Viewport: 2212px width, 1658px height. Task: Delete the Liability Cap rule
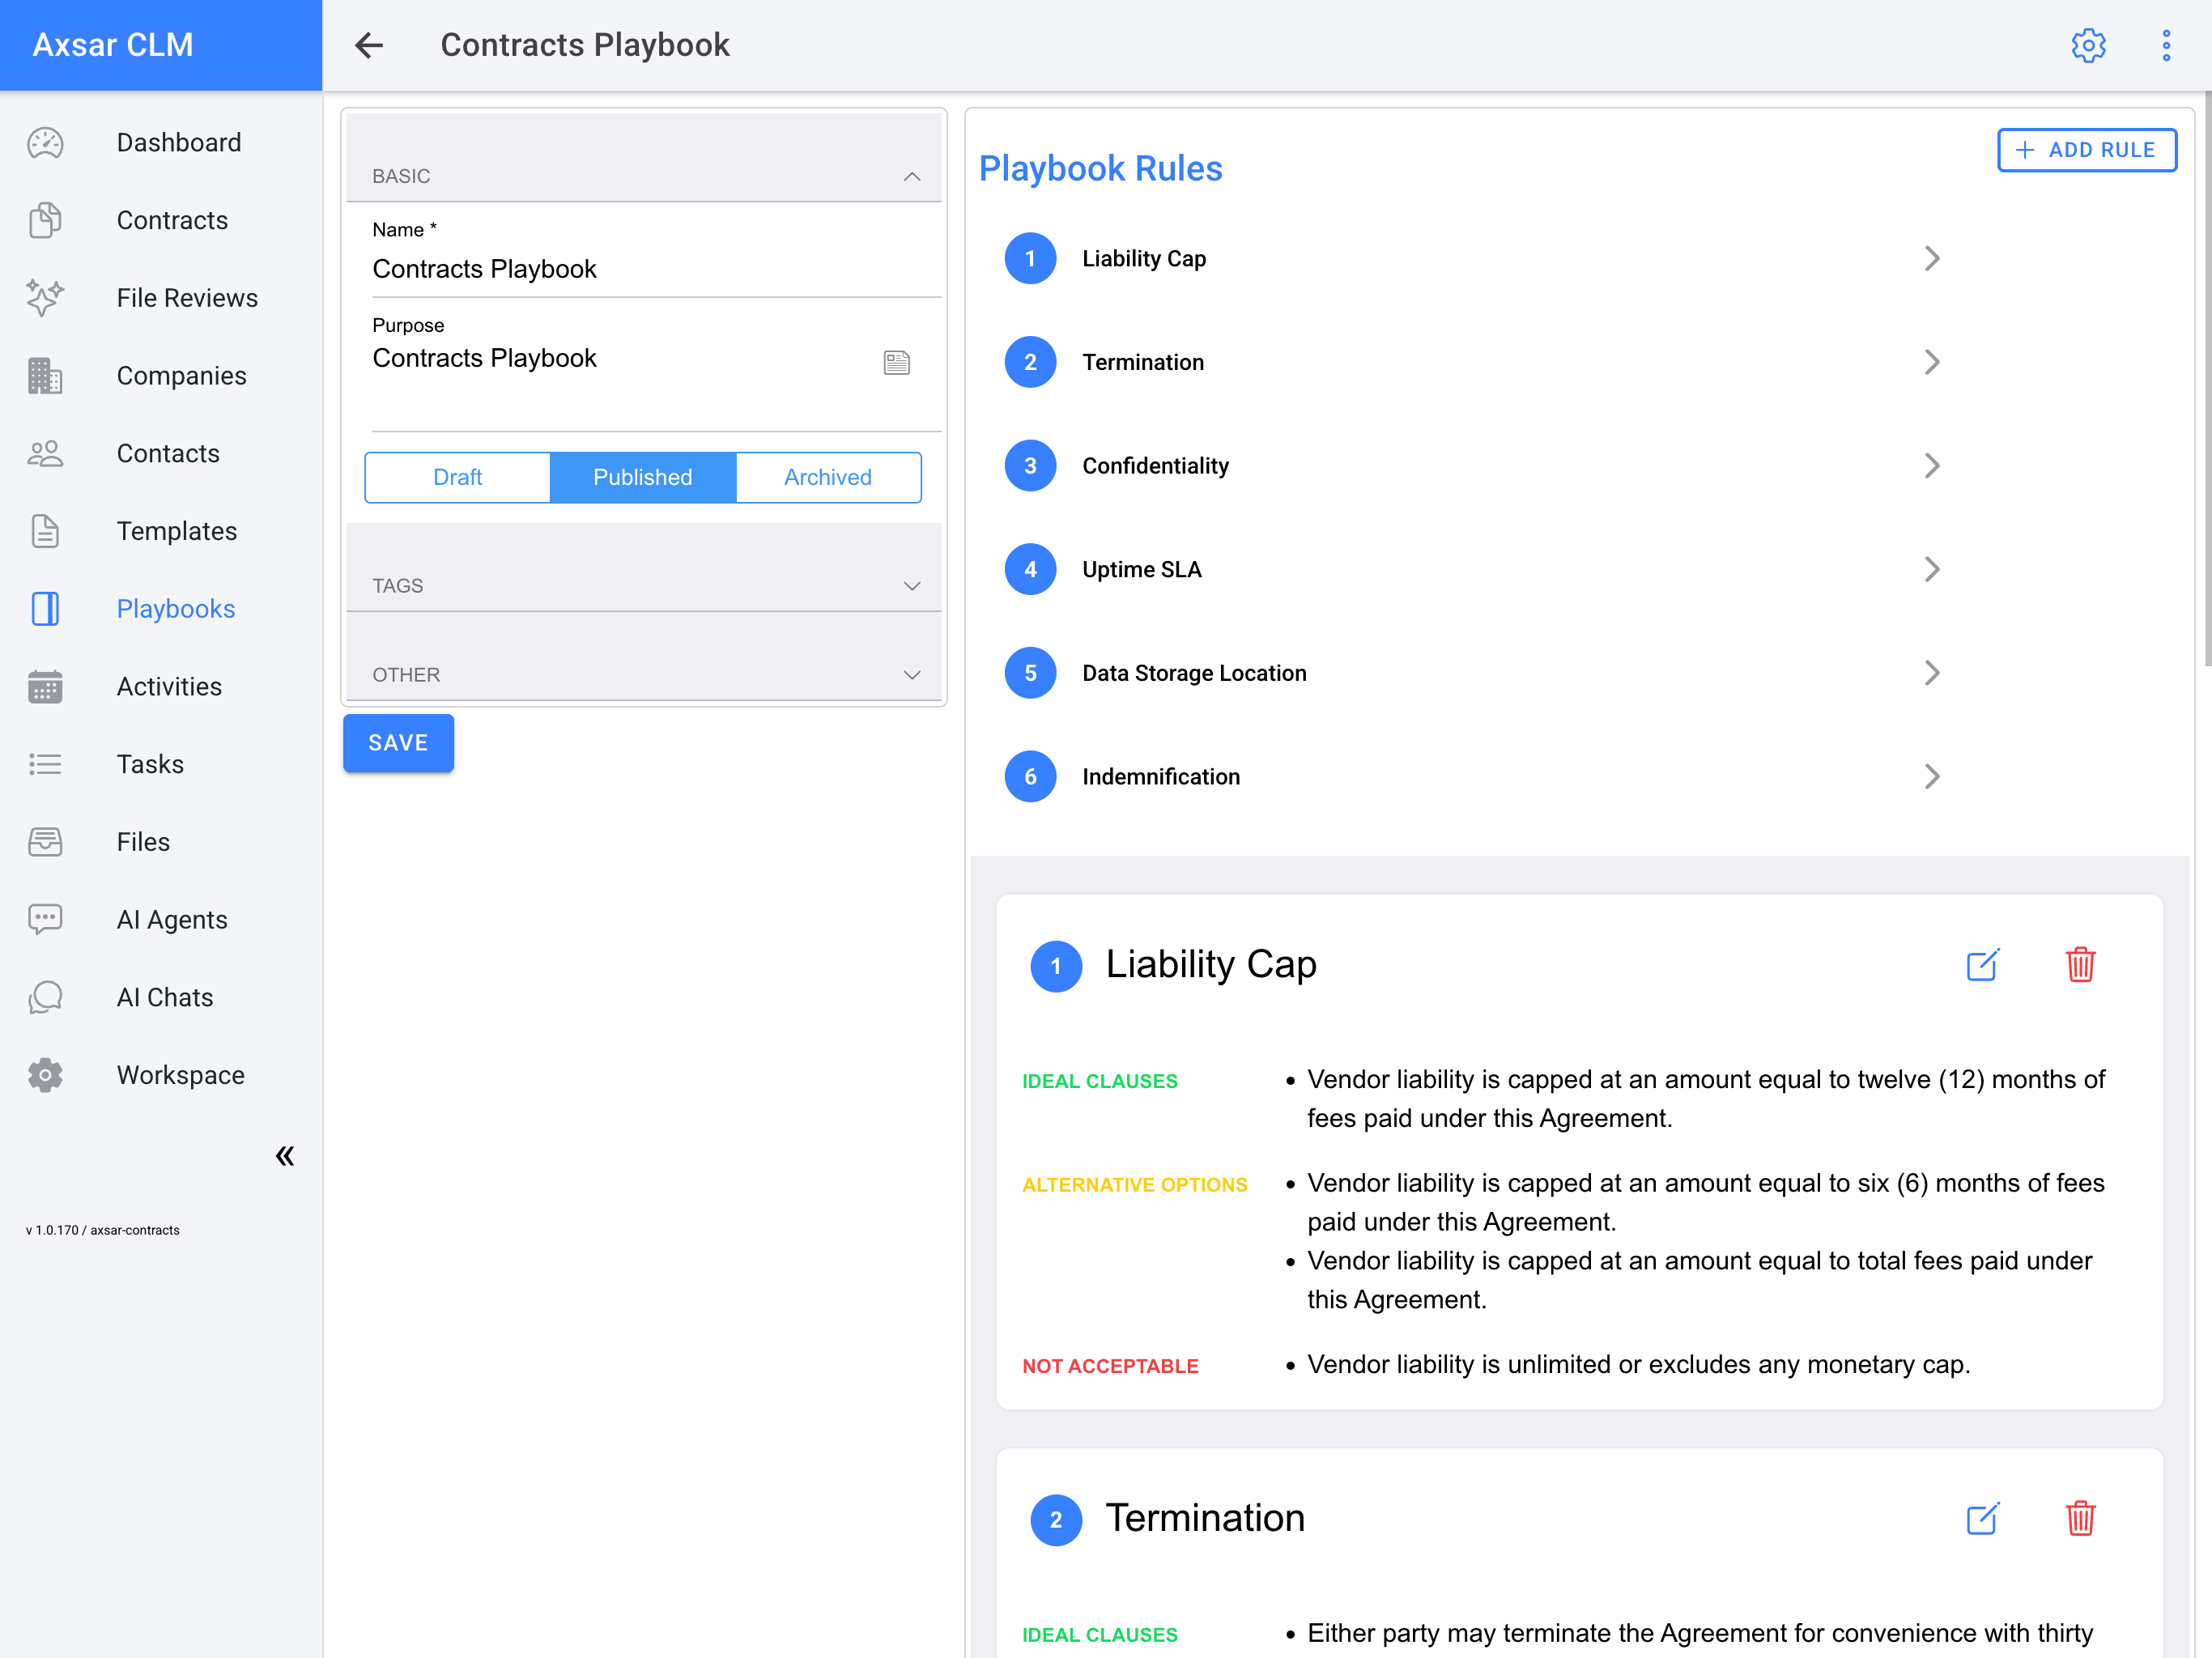point(2080,965)
